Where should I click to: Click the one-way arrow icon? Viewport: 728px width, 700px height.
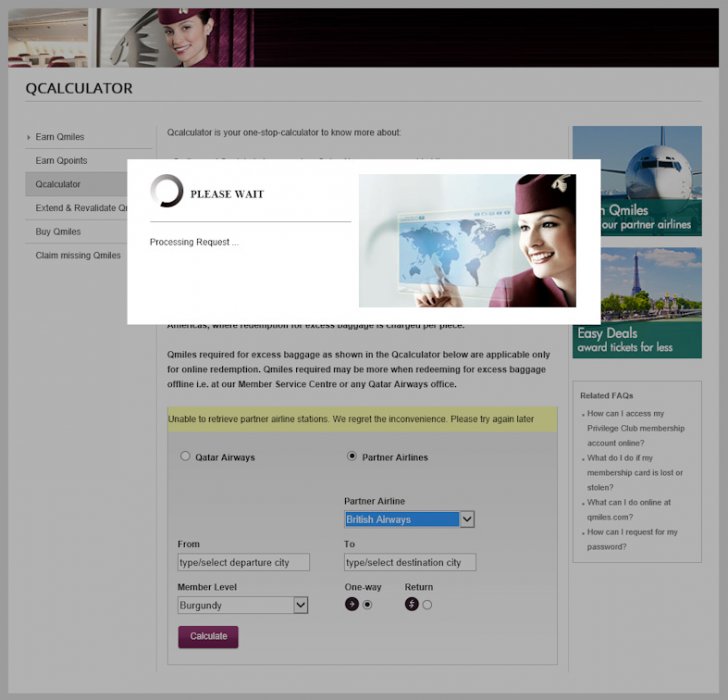pyautogui.click(x=351, y=604)
